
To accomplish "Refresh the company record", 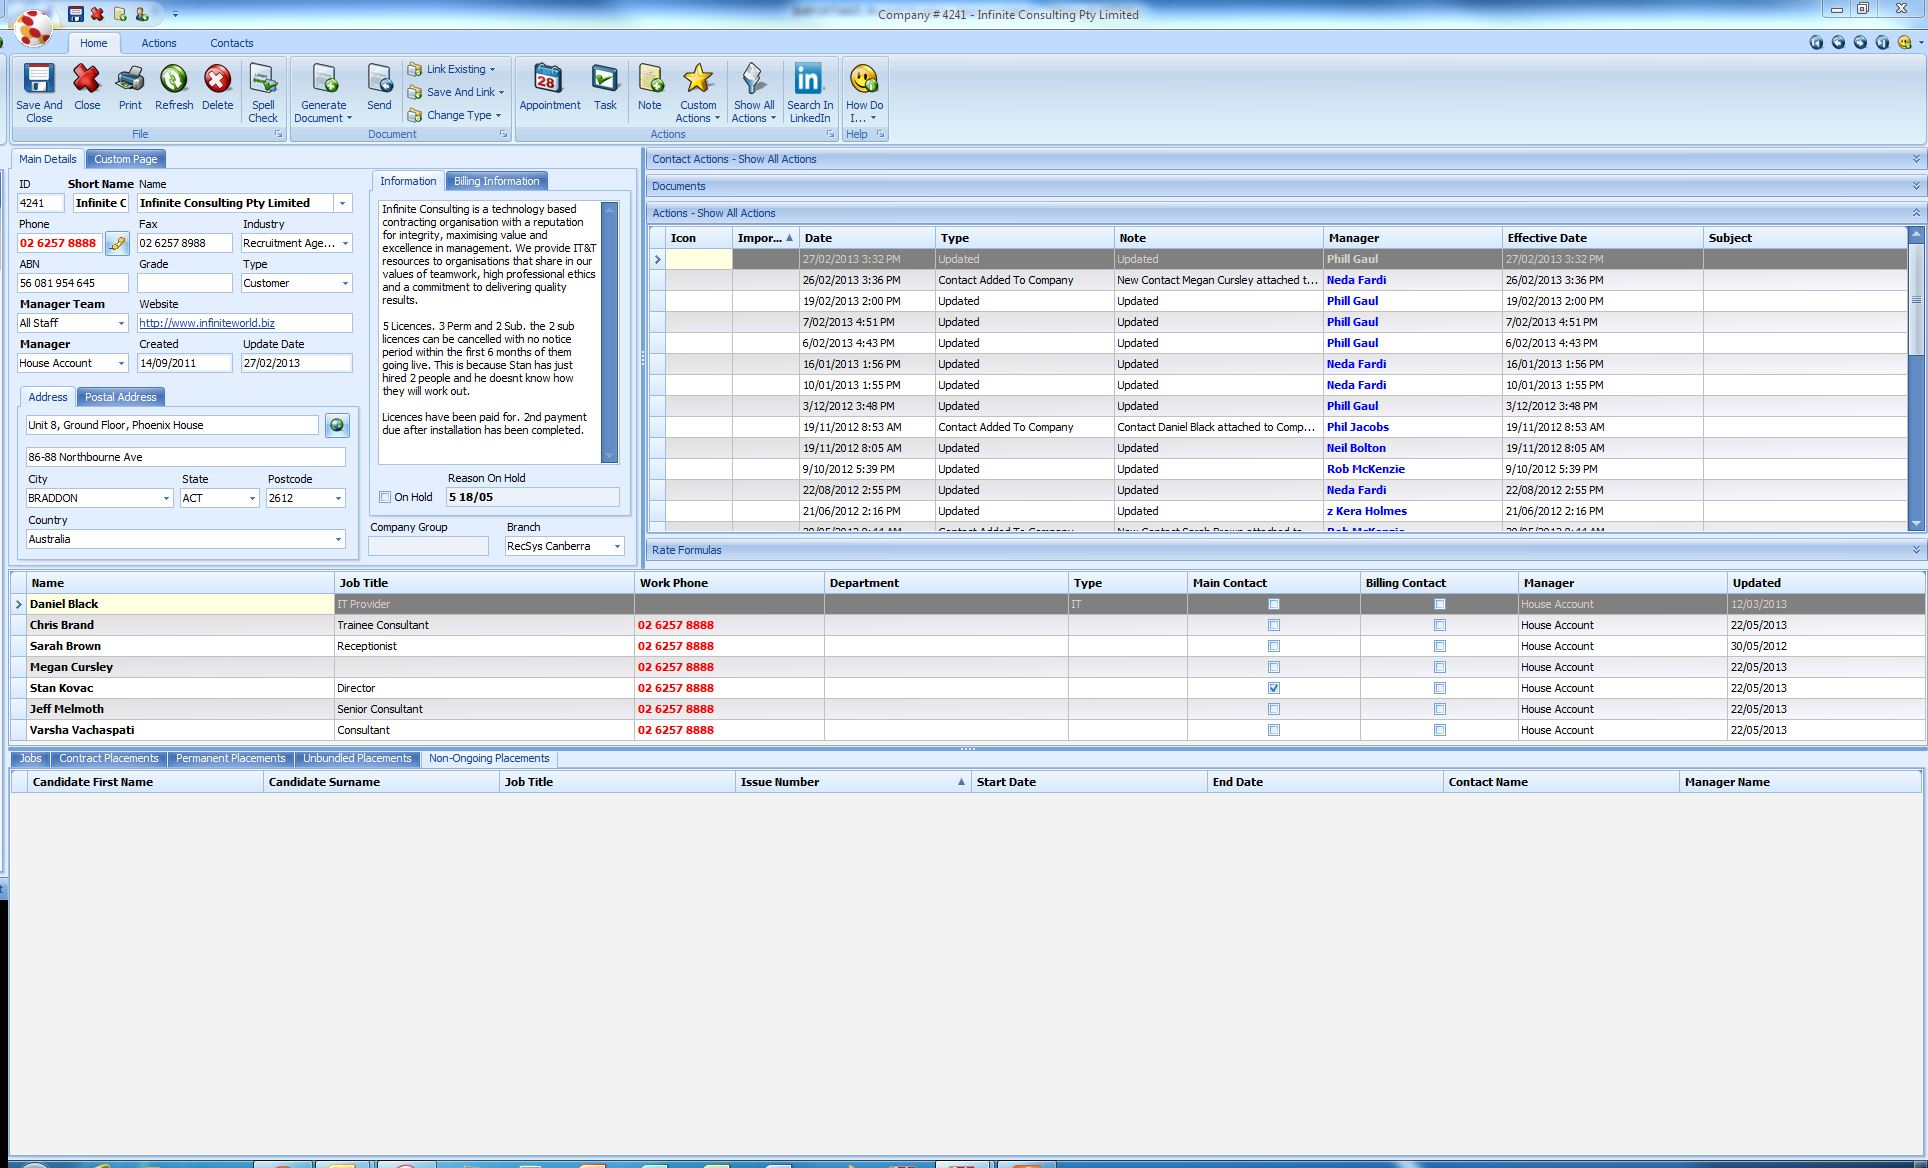I will pos(174,88).
